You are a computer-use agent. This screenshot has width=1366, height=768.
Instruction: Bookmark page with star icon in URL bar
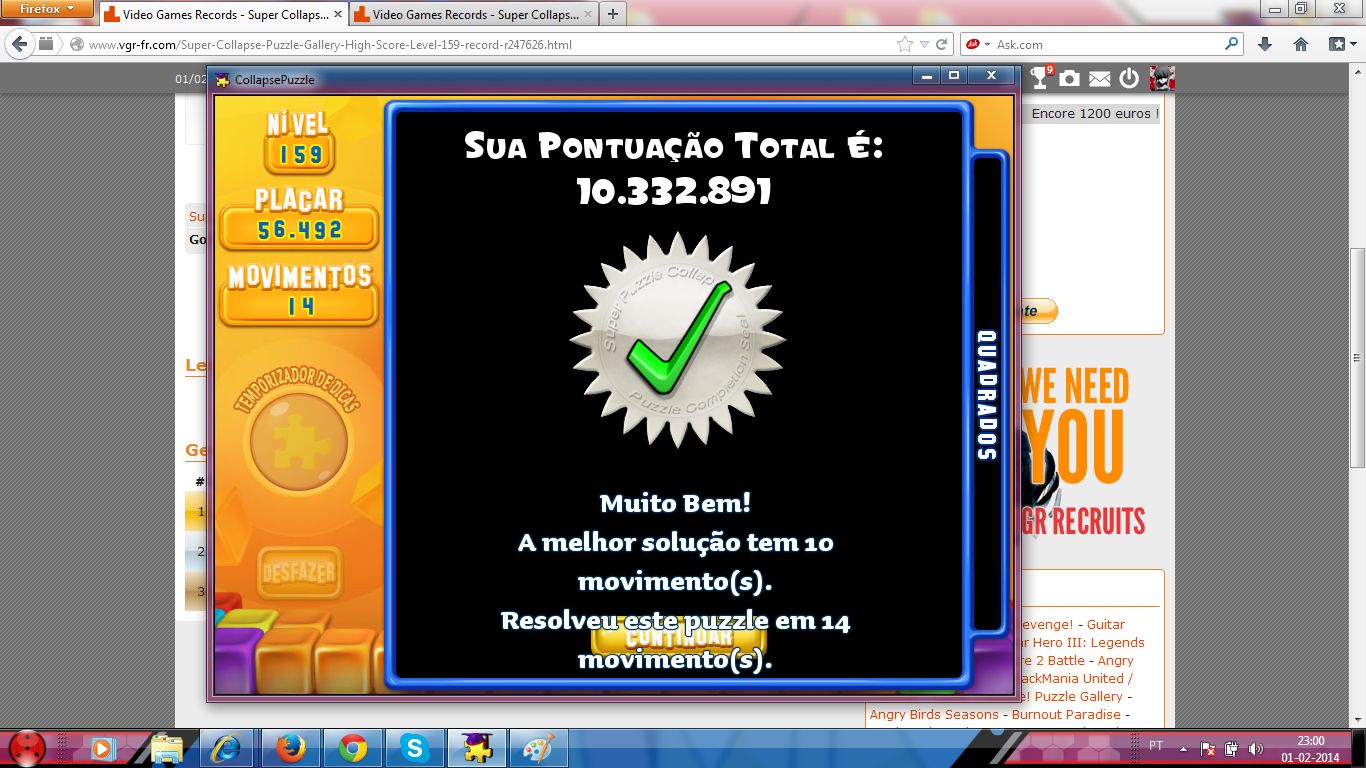coord(905,44)
